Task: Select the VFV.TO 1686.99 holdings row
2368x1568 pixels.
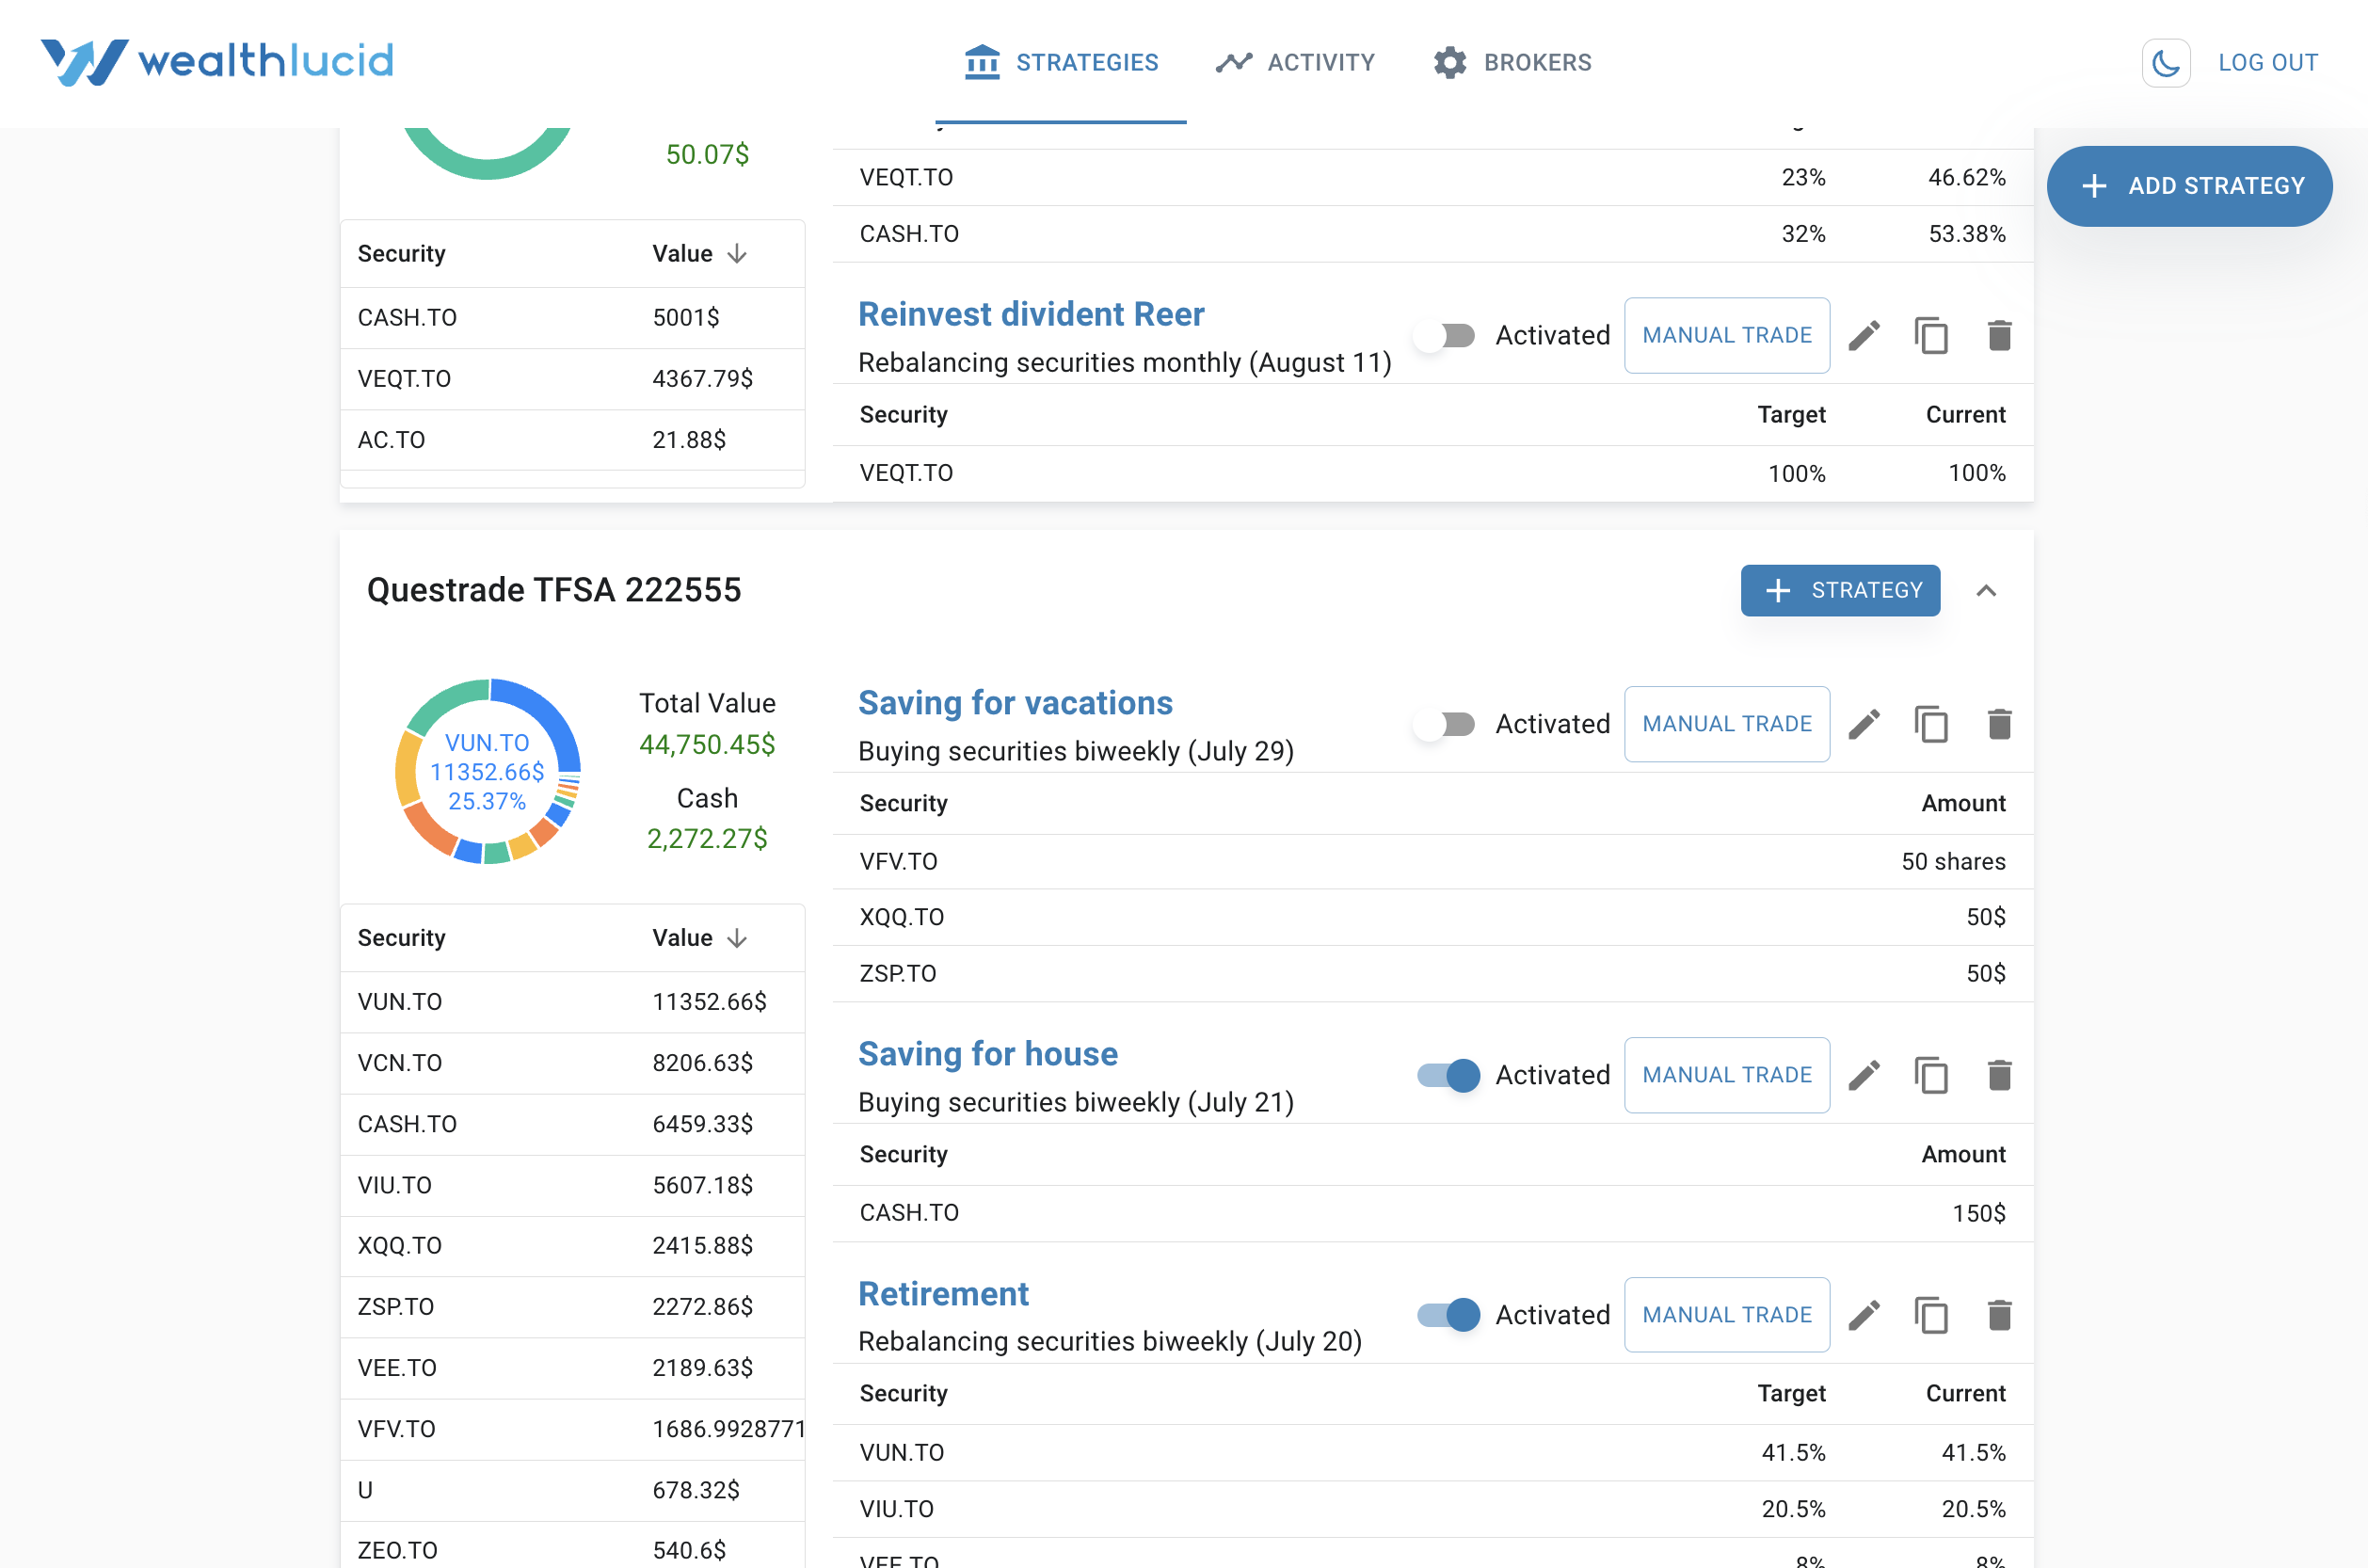Action: (x=573, y=1429)
